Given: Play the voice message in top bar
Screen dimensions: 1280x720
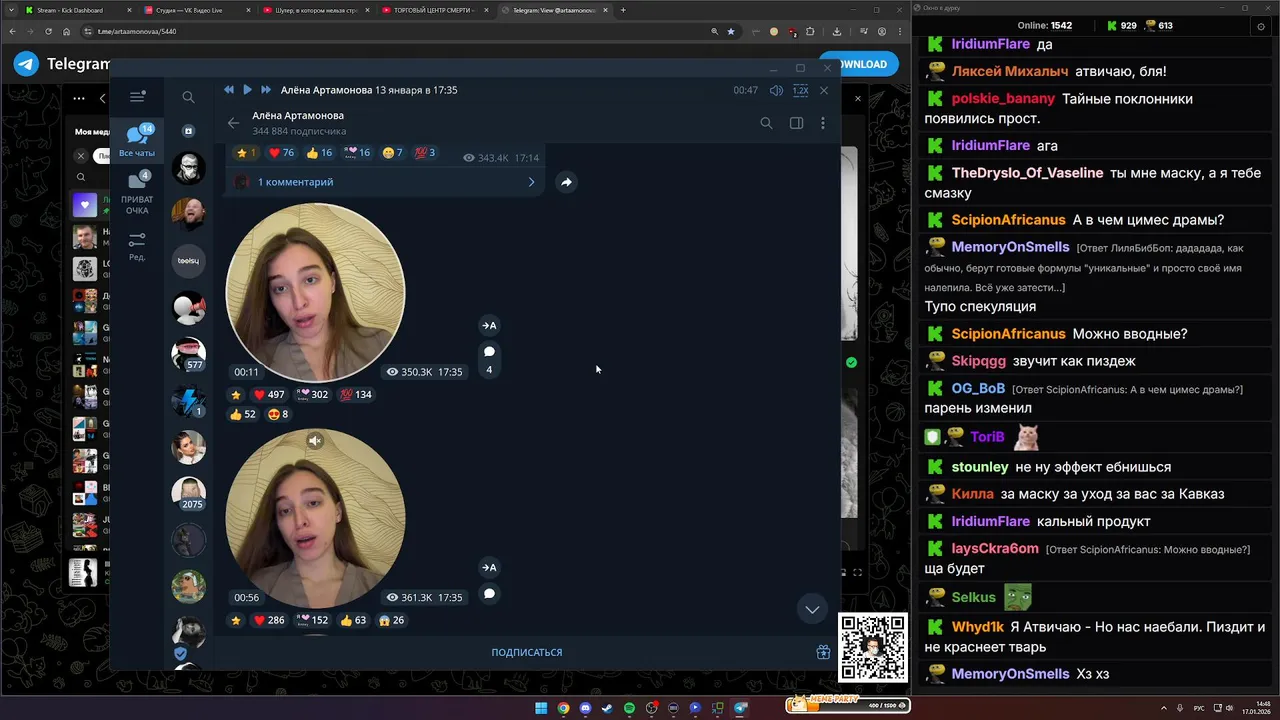Looking at the screenshot, I should click(x=247, y=90).
